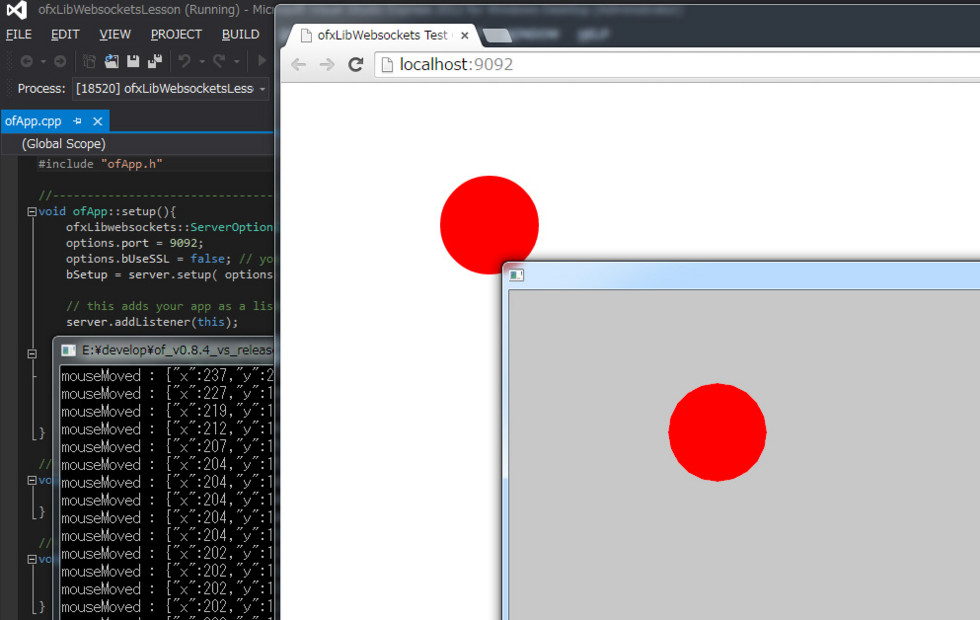Click red circle in the gray app window
This screenshot has width=980, height=620.
718,432
